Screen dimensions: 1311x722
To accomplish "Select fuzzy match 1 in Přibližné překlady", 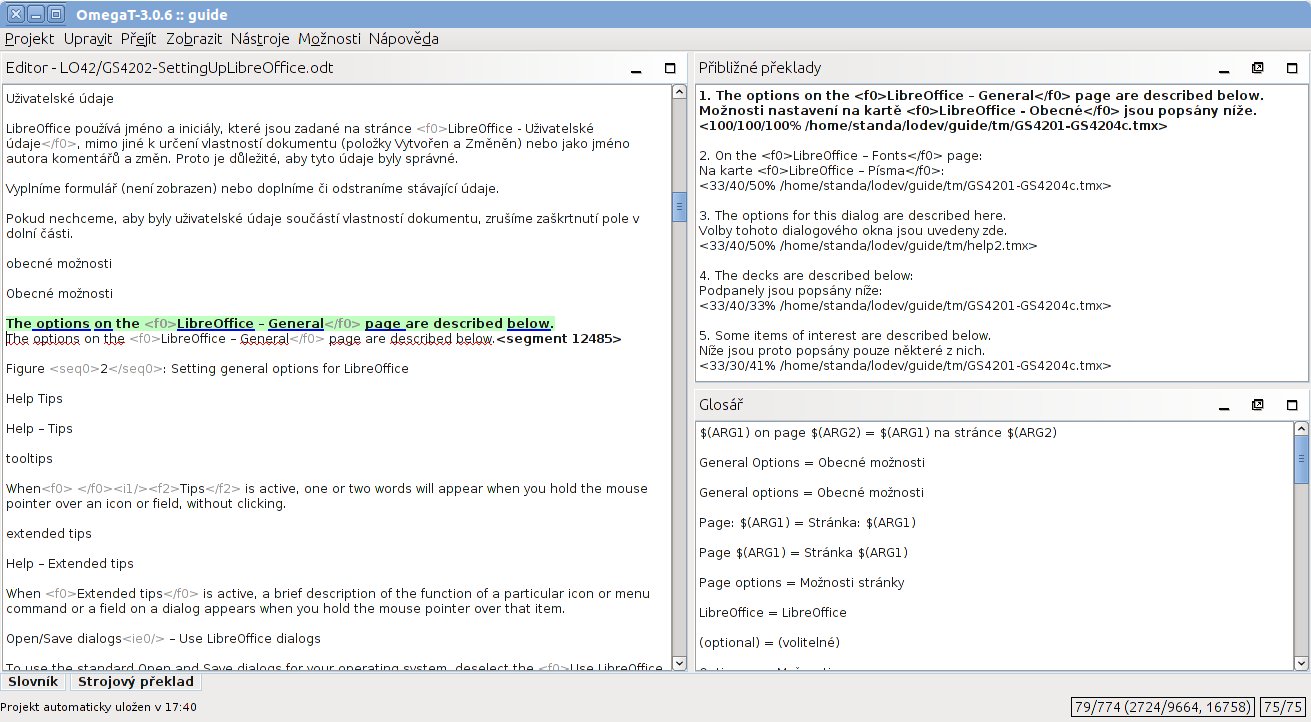I will coord(982,111).
